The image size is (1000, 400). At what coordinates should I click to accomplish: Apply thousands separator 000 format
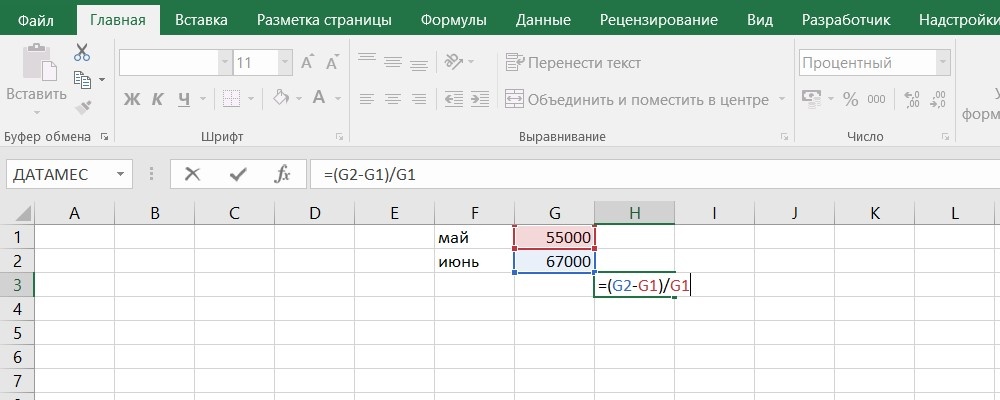point(876,99)
